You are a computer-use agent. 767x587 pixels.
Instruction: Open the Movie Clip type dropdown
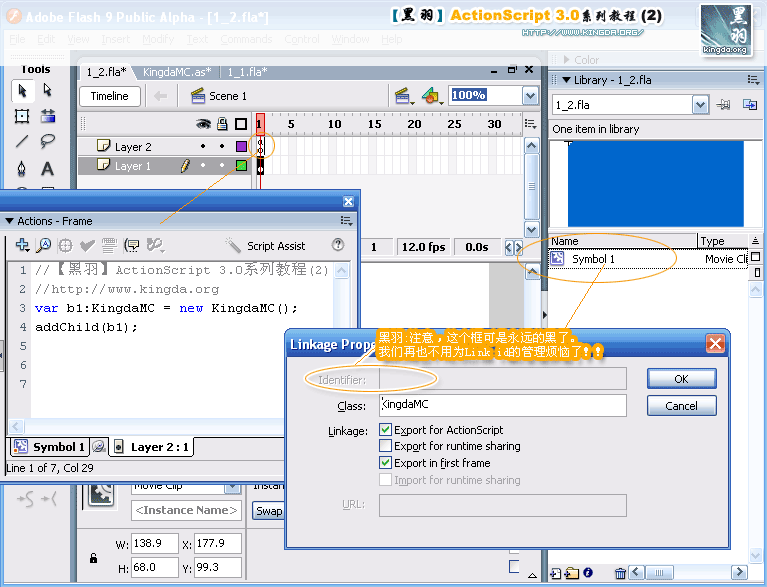pyautogui.click(x=232, y=488)
